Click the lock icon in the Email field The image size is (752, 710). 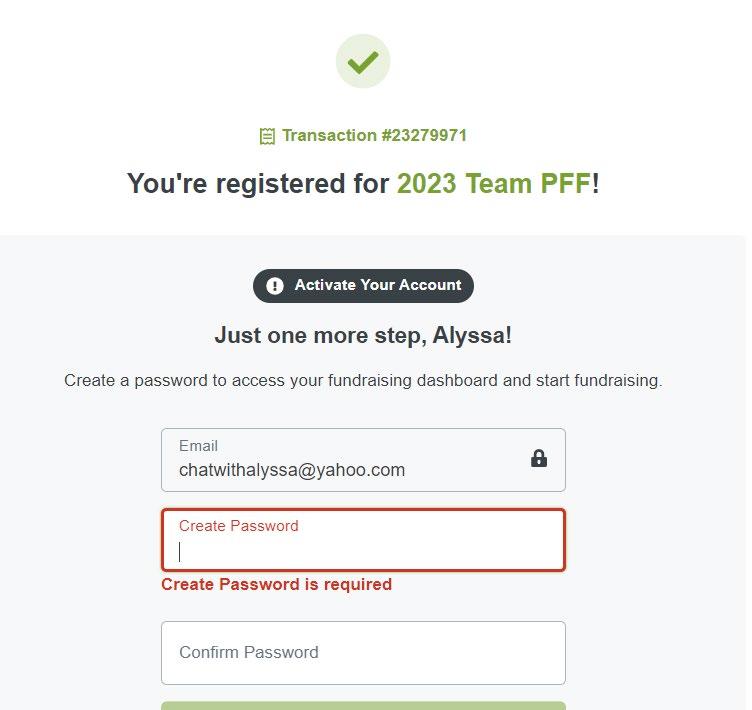click(x=539, y=459)
